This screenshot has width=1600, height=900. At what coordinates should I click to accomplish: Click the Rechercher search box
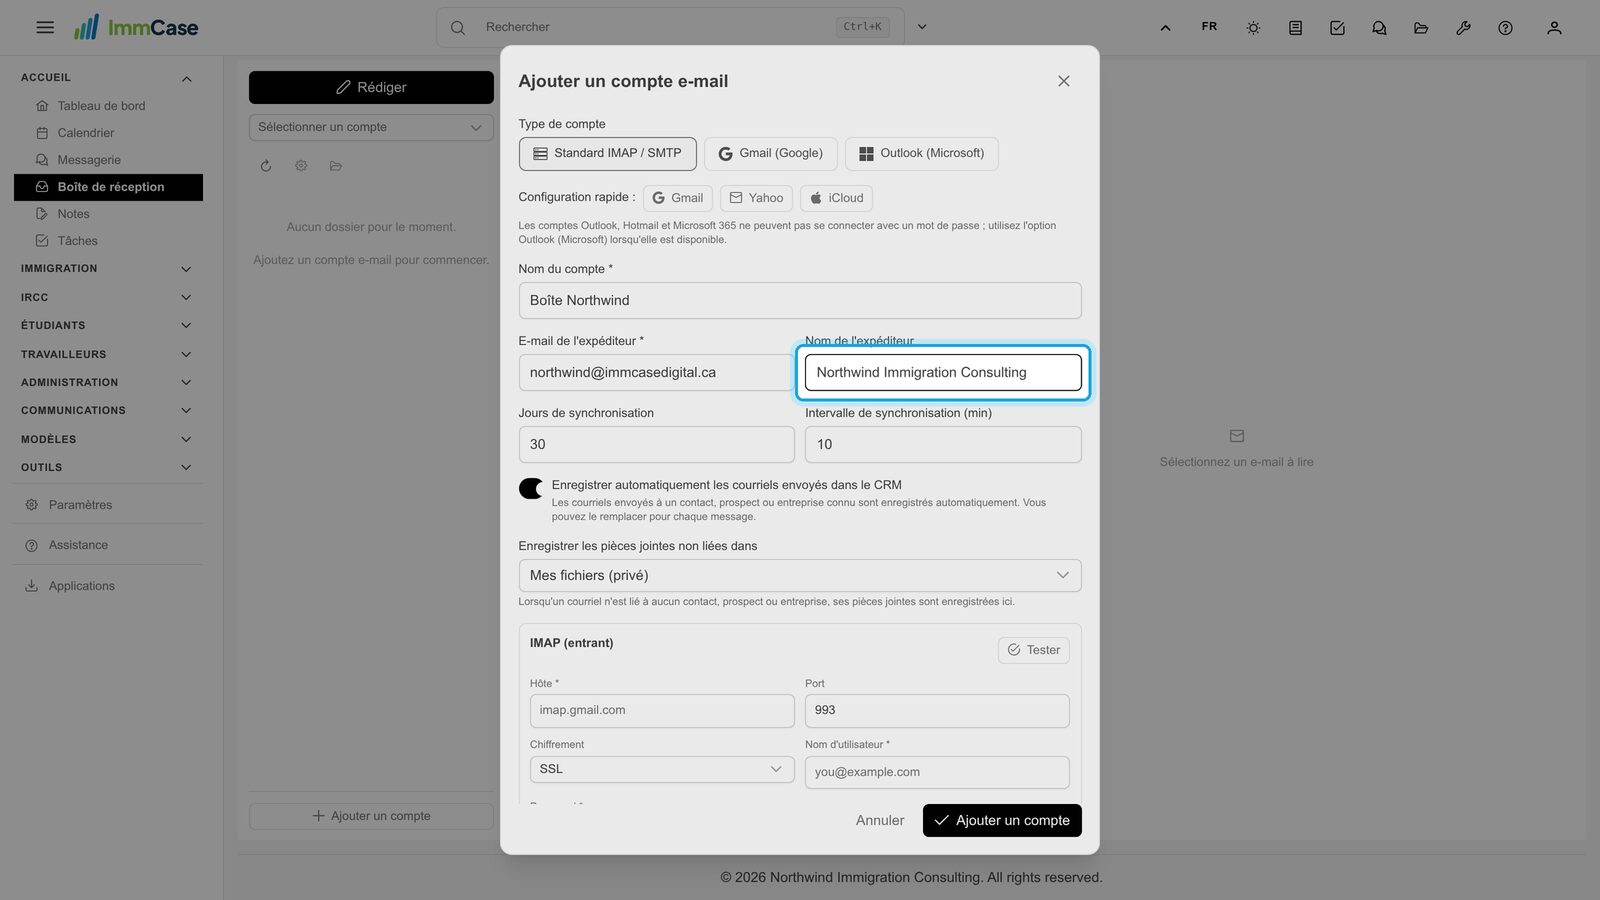(670, 27)
